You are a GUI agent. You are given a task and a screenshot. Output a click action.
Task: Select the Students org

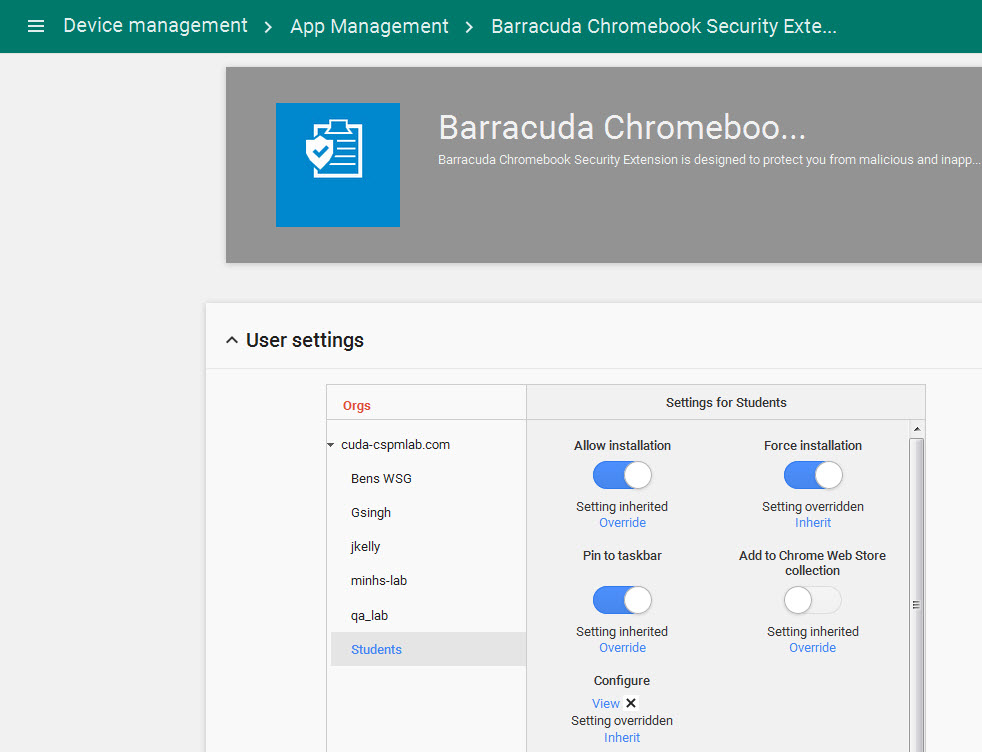(x=428, y=649)
